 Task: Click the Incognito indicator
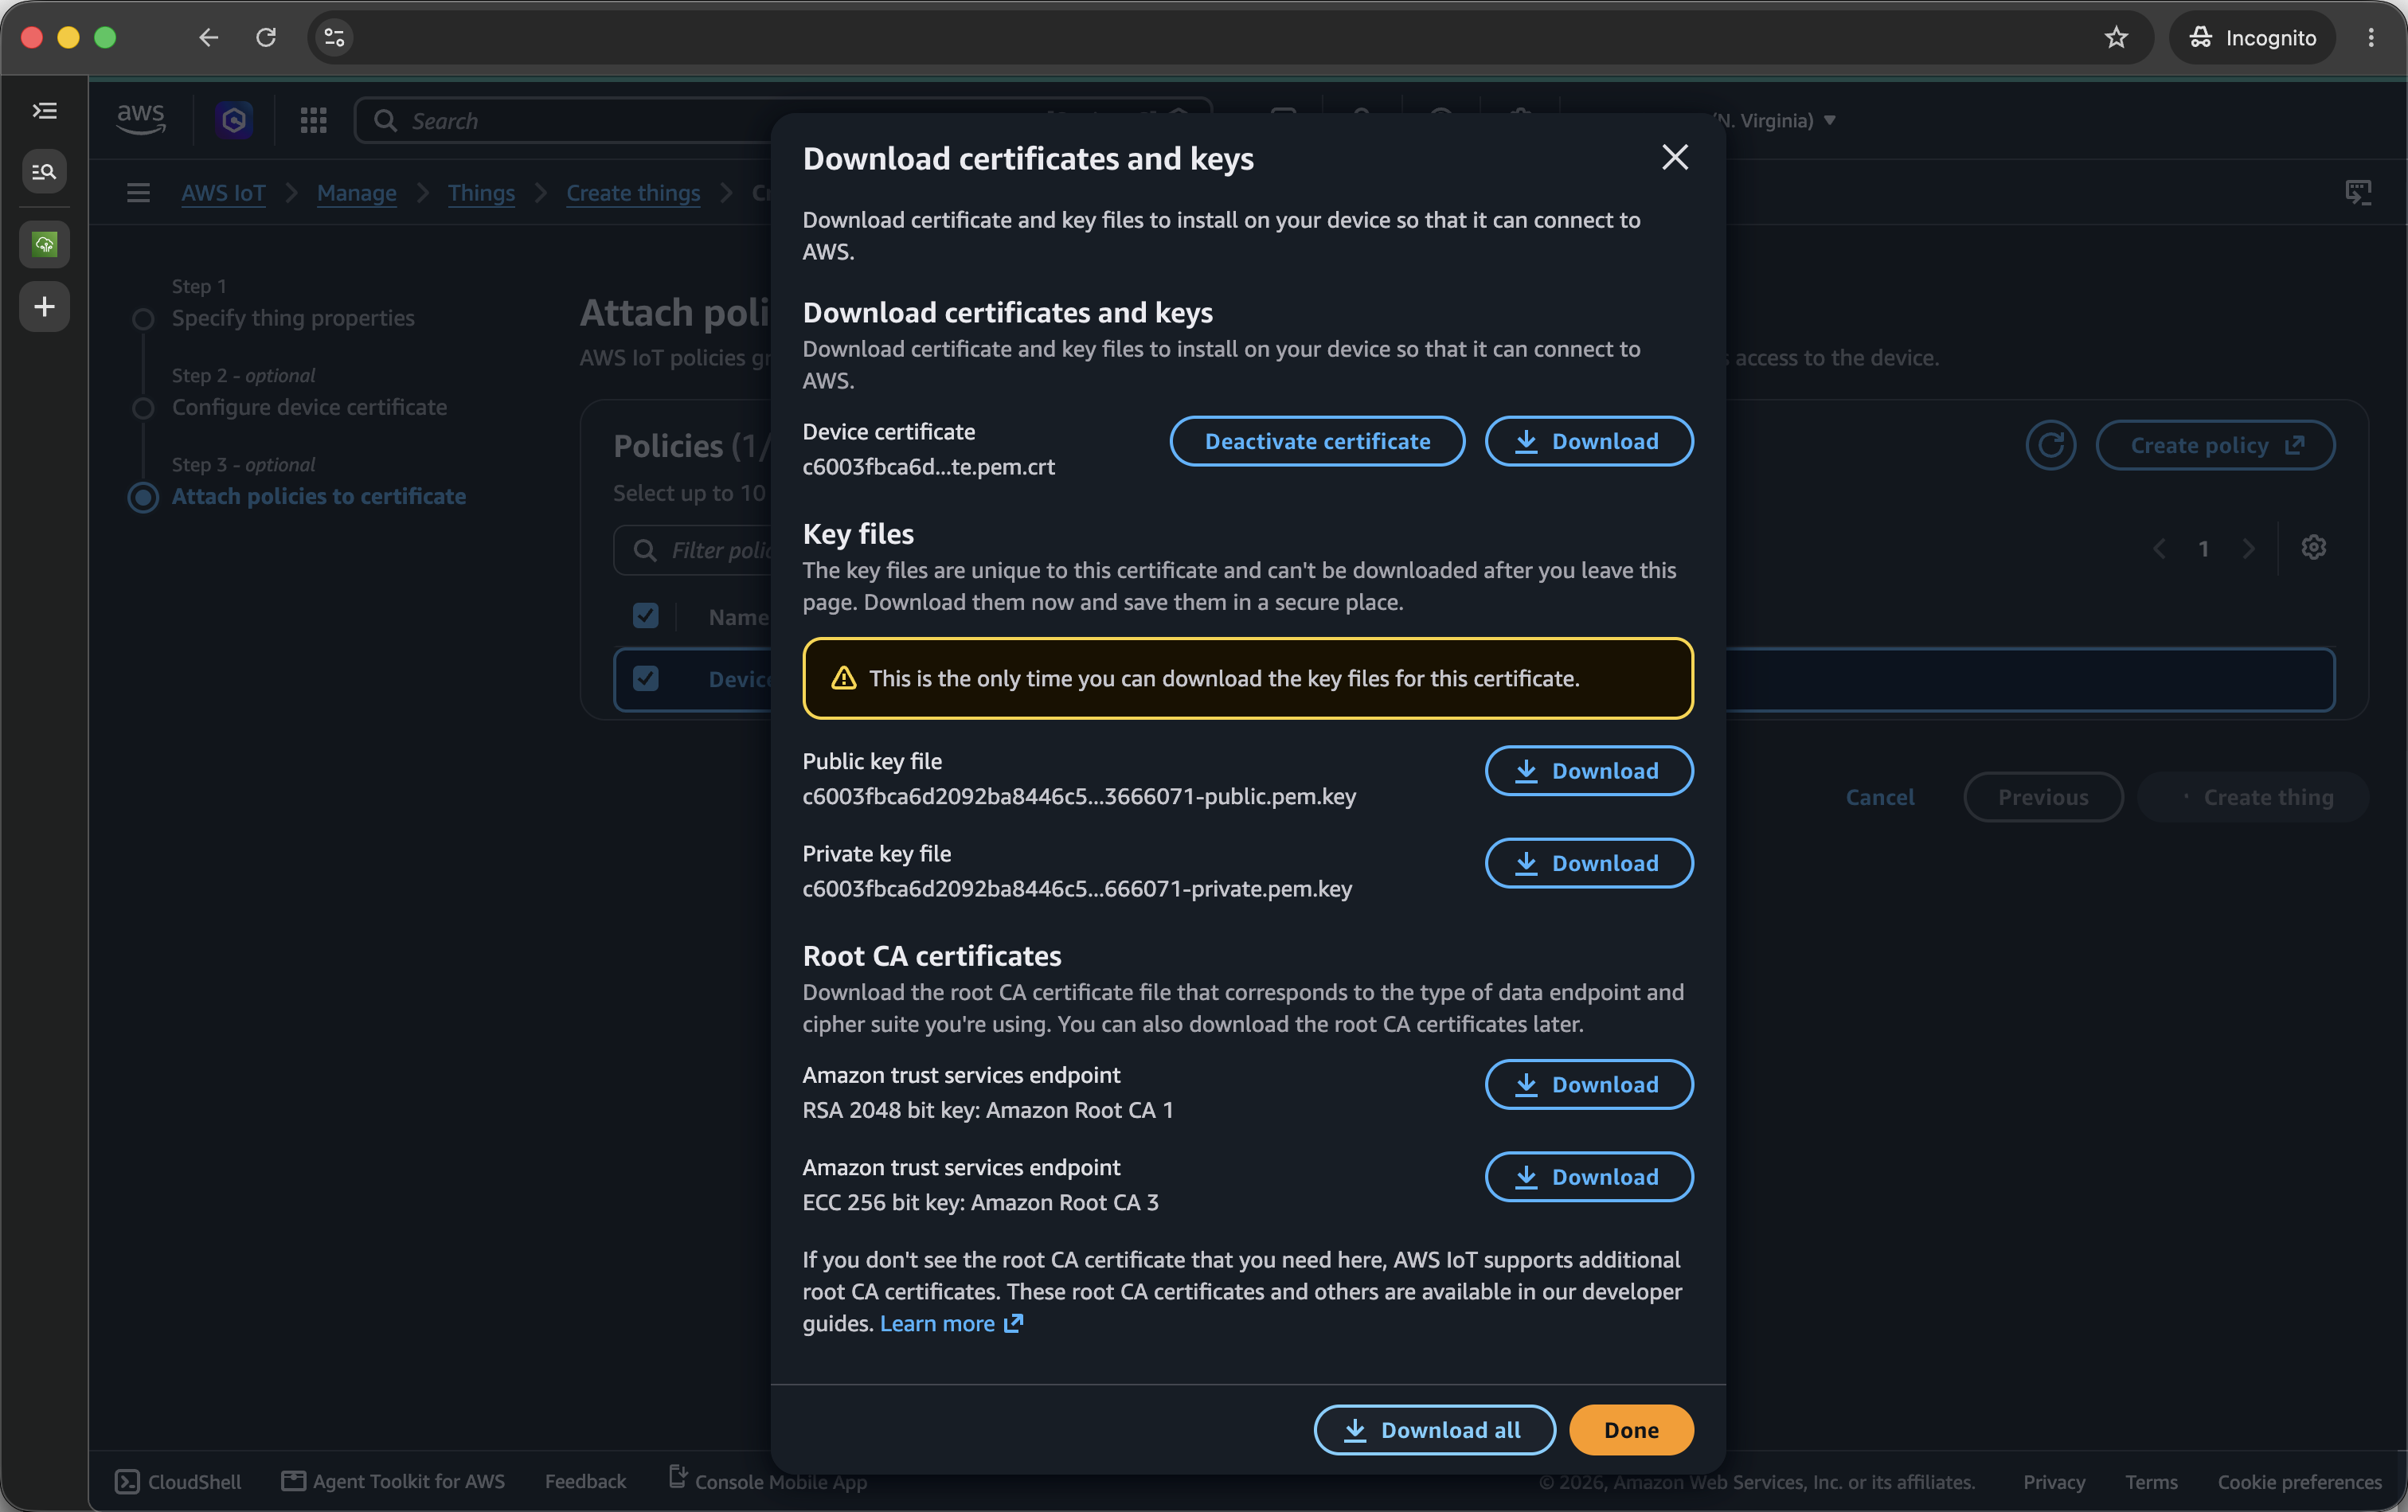coord(2252,37)
